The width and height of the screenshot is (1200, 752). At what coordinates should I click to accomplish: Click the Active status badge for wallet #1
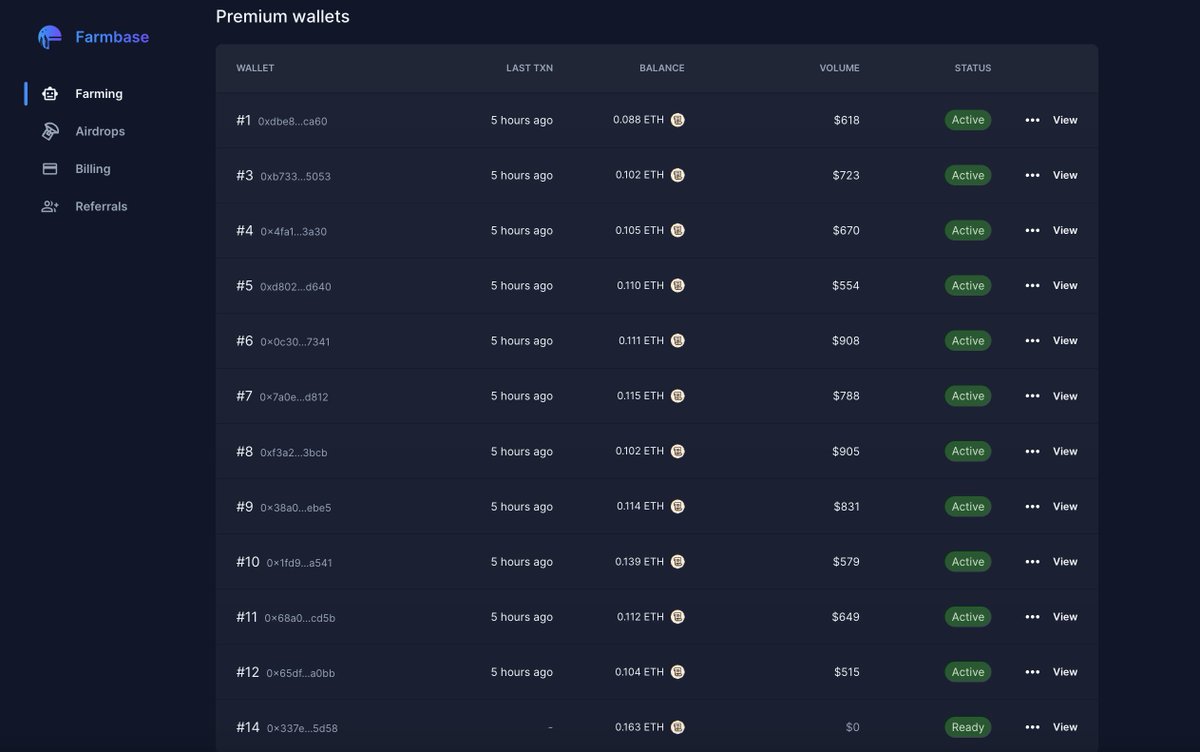pos(968,120)
